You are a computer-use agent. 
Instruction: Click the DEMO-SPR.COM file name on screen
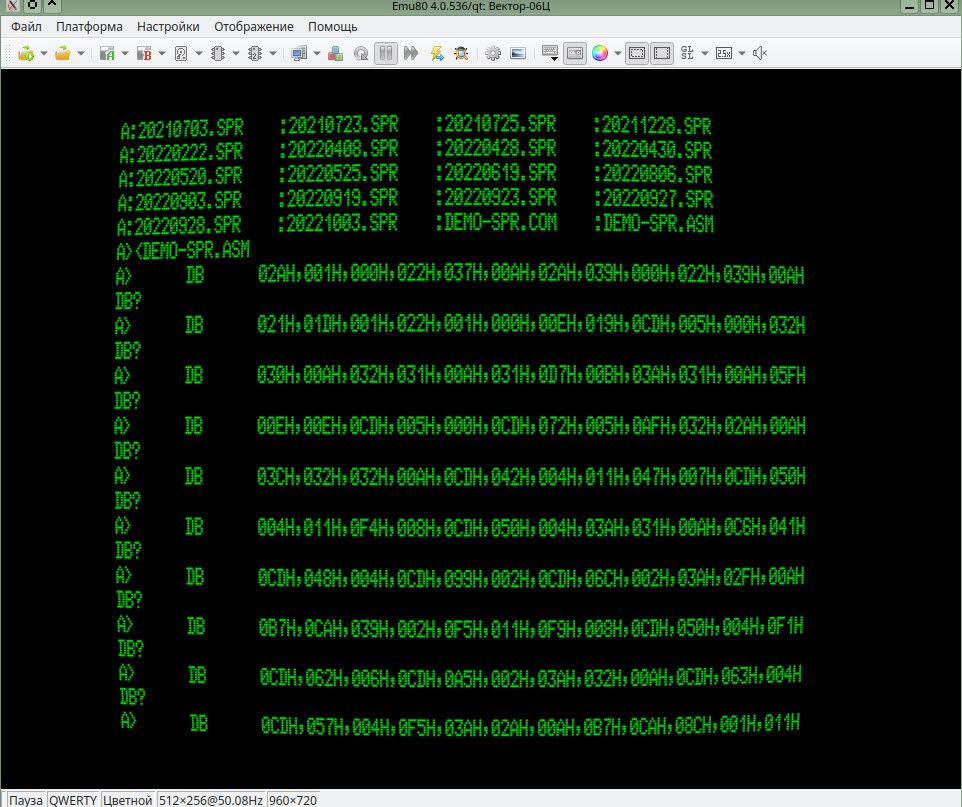(x=496, y=223)
